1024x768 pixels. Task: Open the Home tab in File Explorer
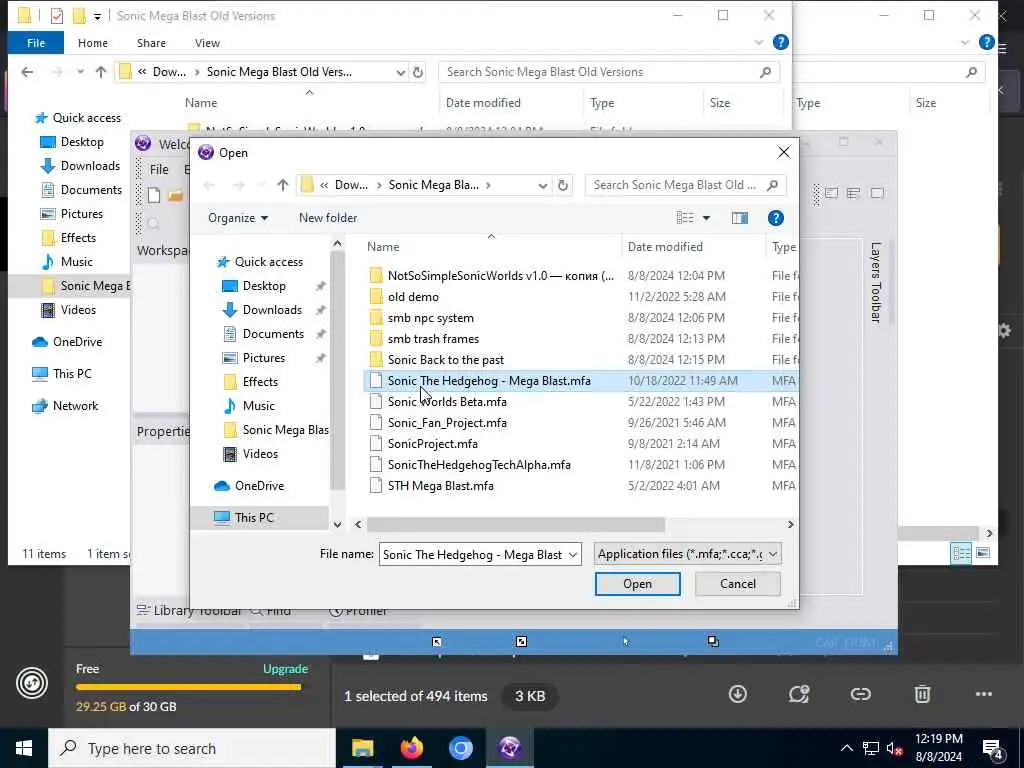tap(93, 43)
